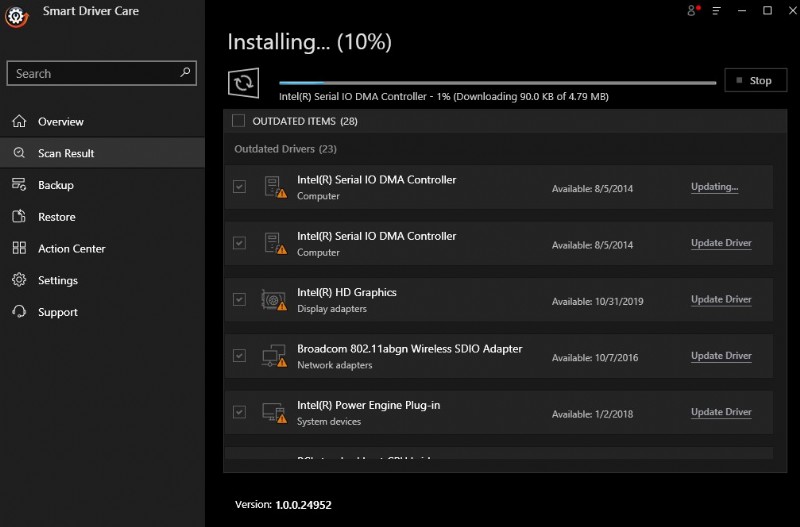This screenshot has height=527, width=800.
Task: Stop the driver installation
Action: (x=756, y=81)
